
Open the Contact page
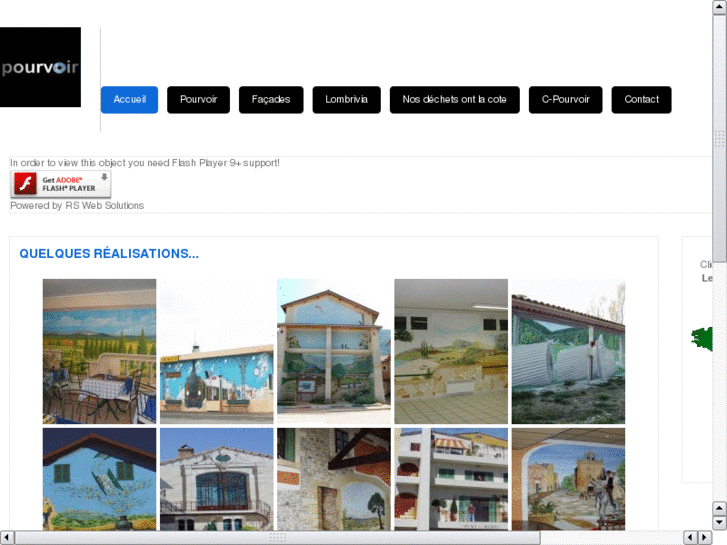[x=641, y=100]
